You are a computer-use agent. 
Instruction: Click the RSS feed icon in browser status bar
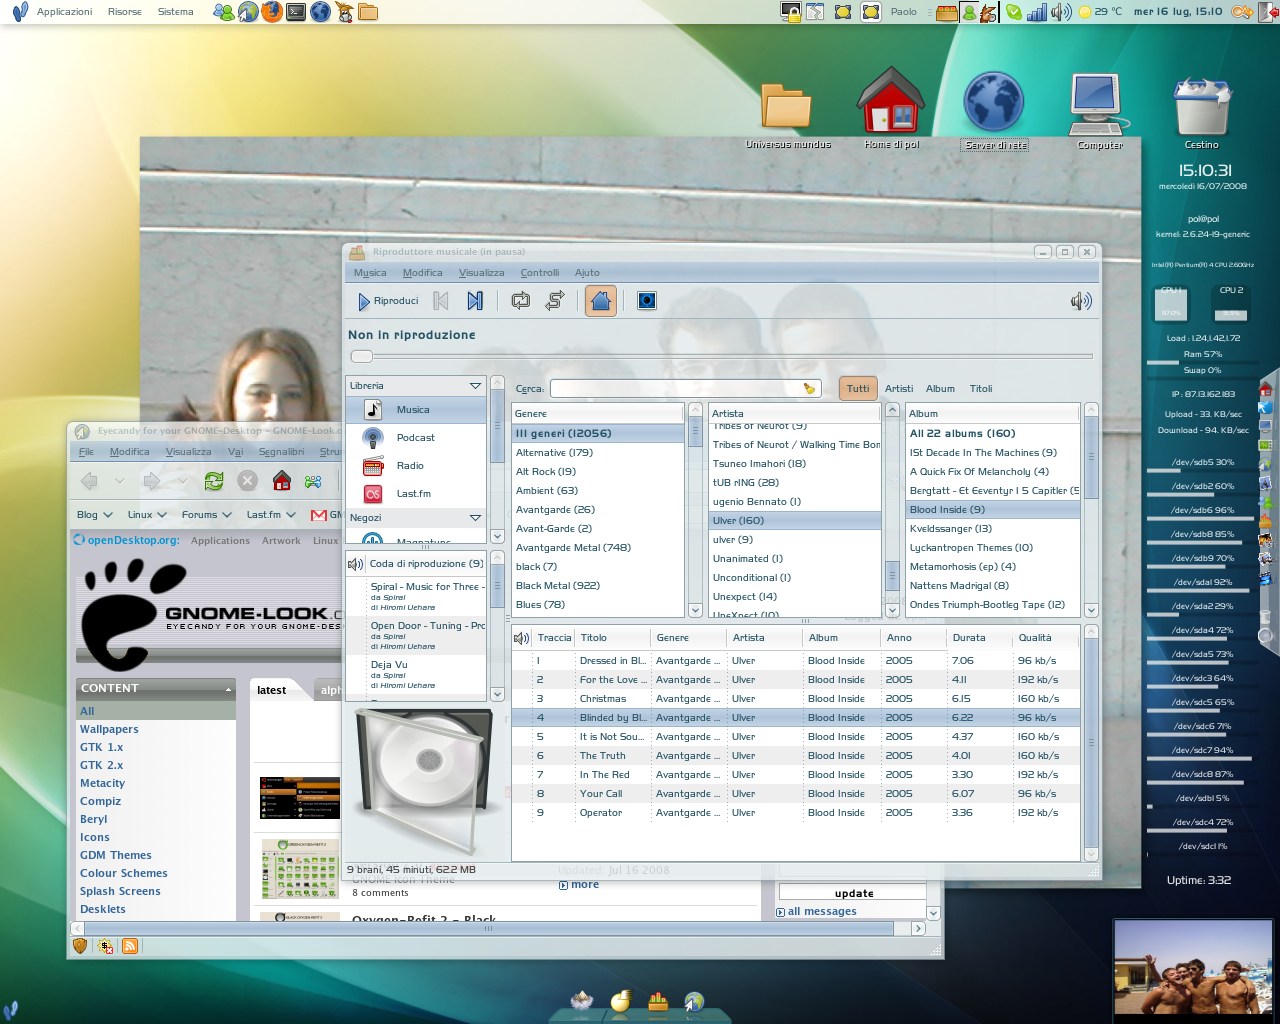(130, 945)
